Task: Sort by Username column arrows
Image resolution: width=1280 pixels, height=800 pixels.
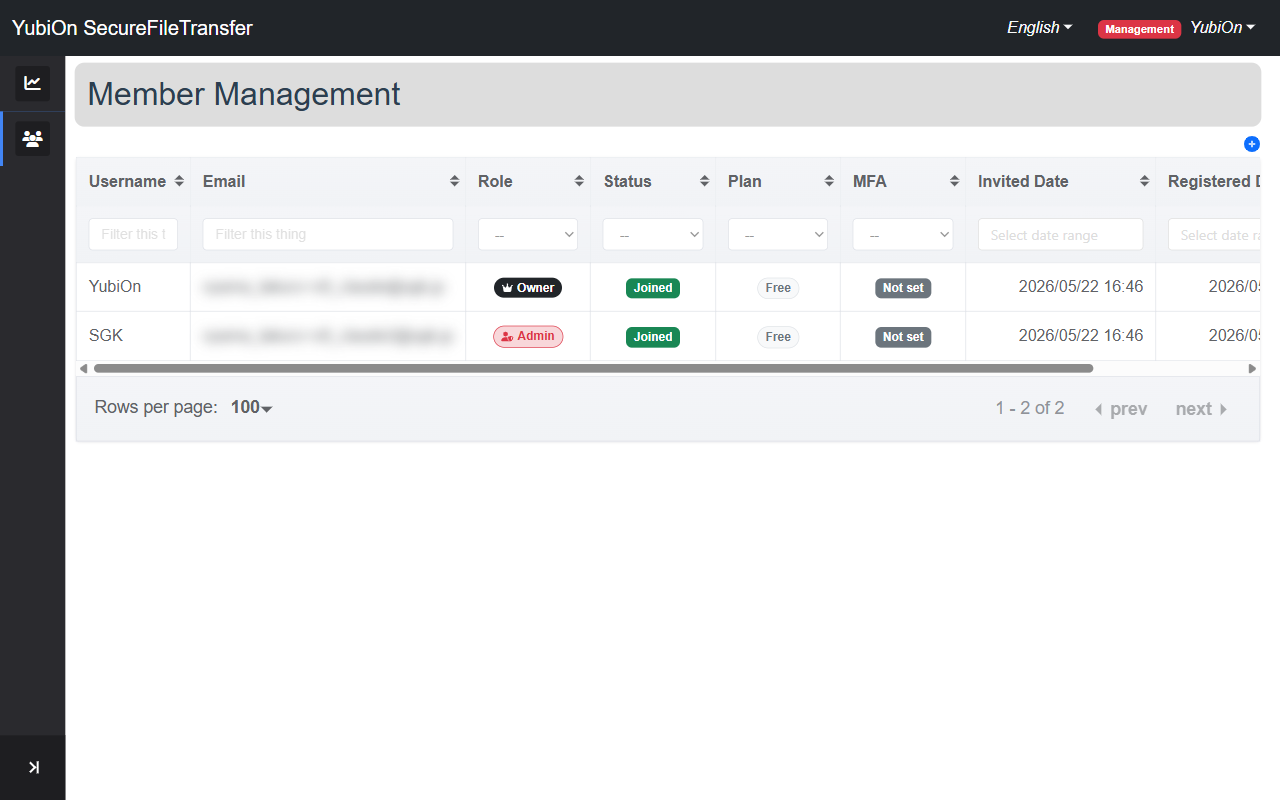Action: click(x=179, y=181)
